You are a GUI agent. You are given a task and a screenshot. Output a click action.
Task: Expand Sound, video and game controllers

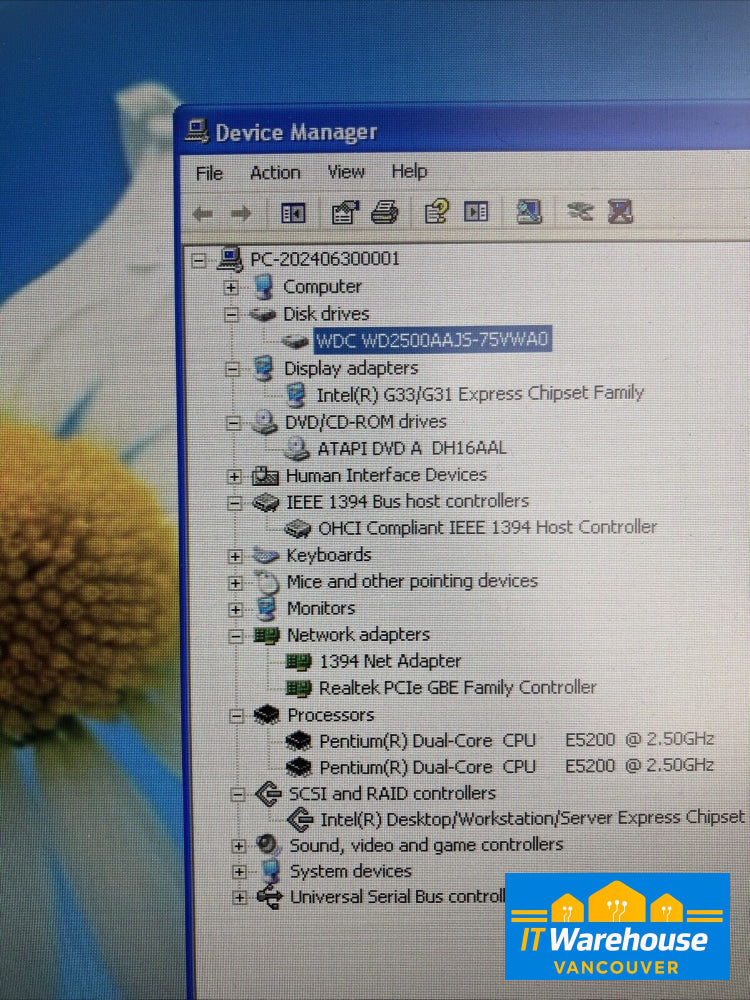239,846
